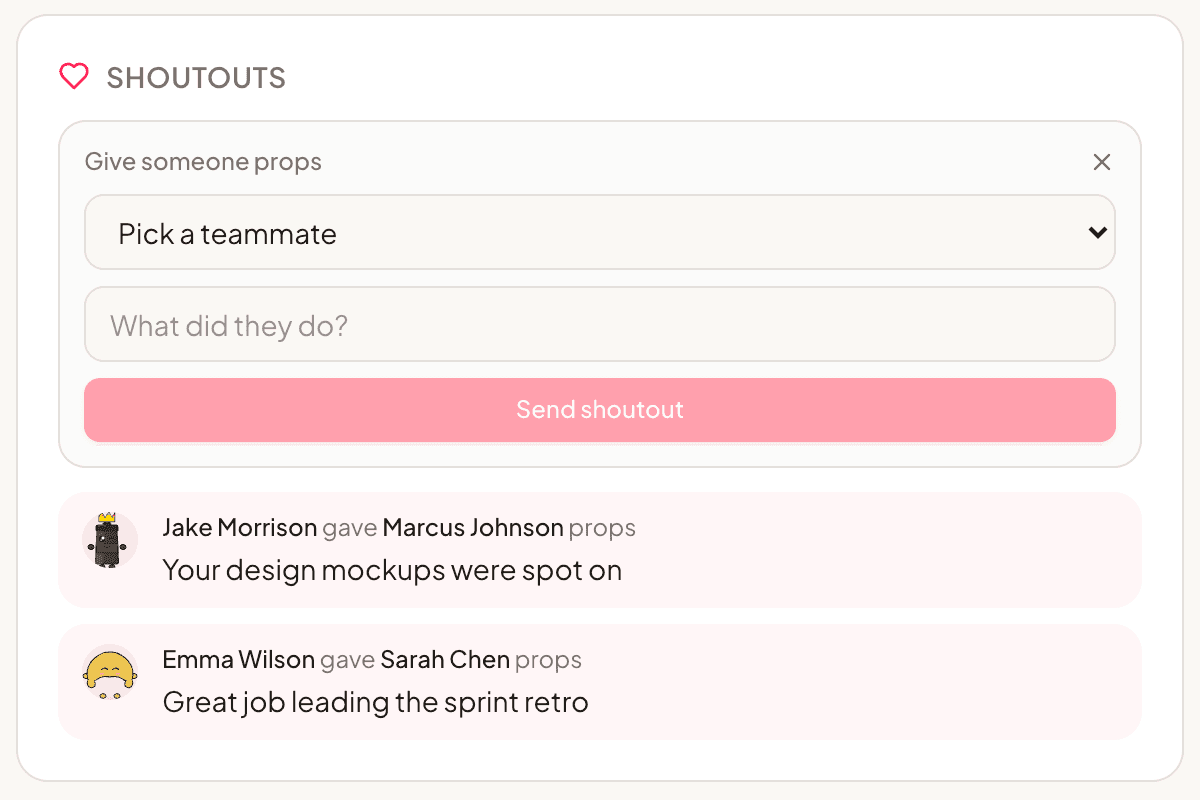
Task: Select the Give someone props heading
Action: [203, 161]
